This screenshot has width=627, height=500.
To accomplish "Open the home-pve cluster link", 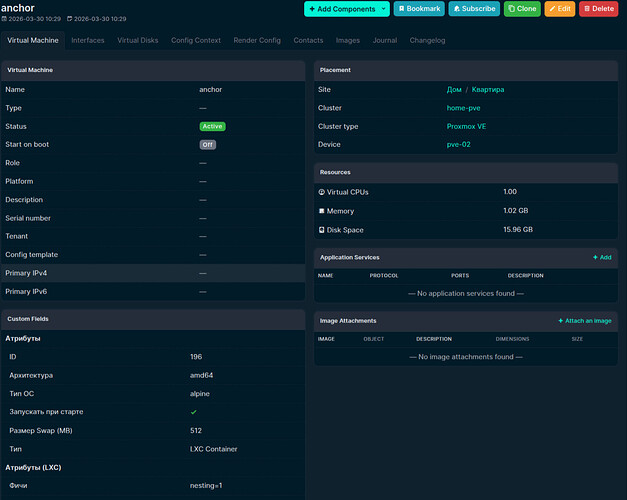I will pos(463,108).
